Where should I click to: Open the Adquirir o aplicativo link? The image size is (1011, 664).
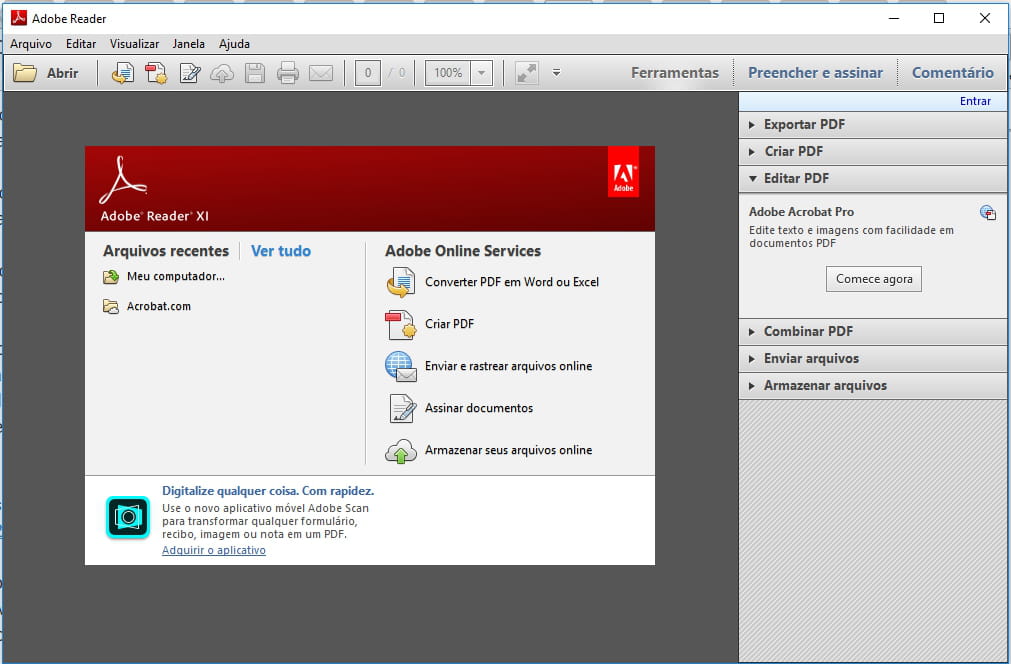point(213,549)
